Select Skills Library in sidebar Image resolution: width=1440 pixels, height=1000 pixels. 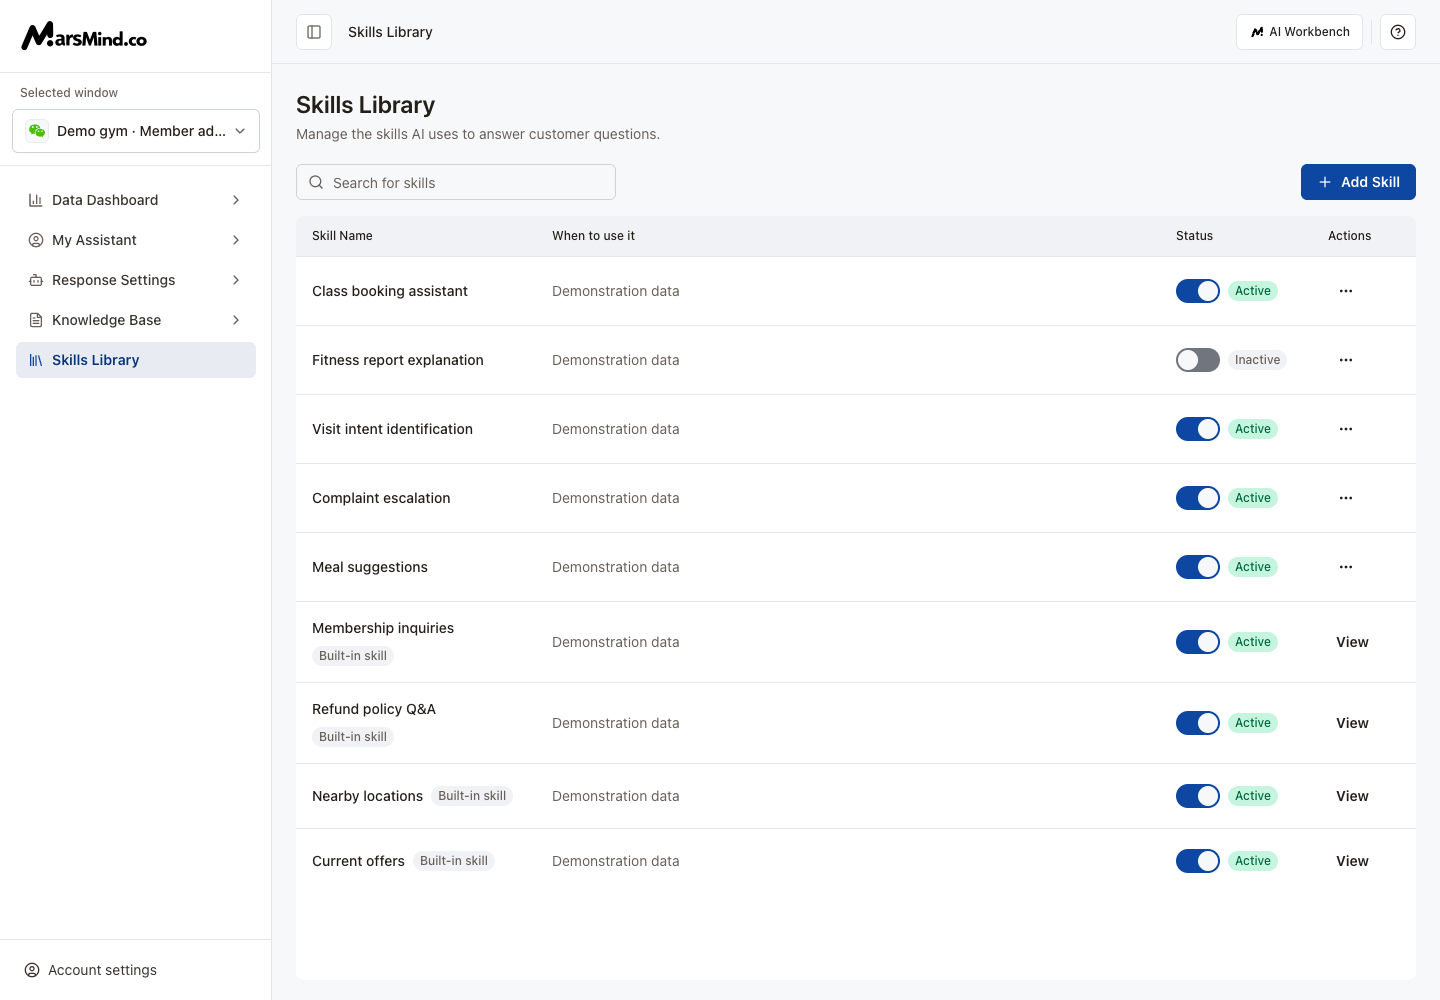pyautogui.click(x=136, y=360)
